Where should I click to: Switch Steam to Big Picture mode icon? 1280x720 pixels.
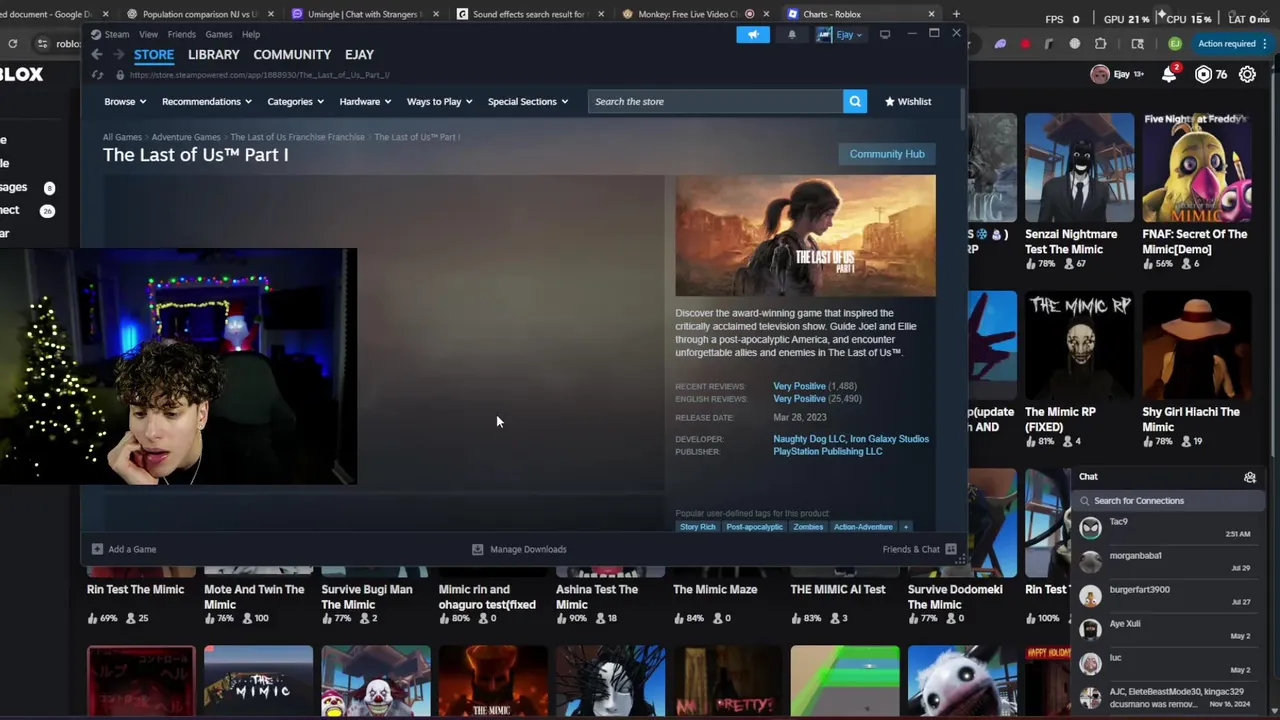(885, 34)
